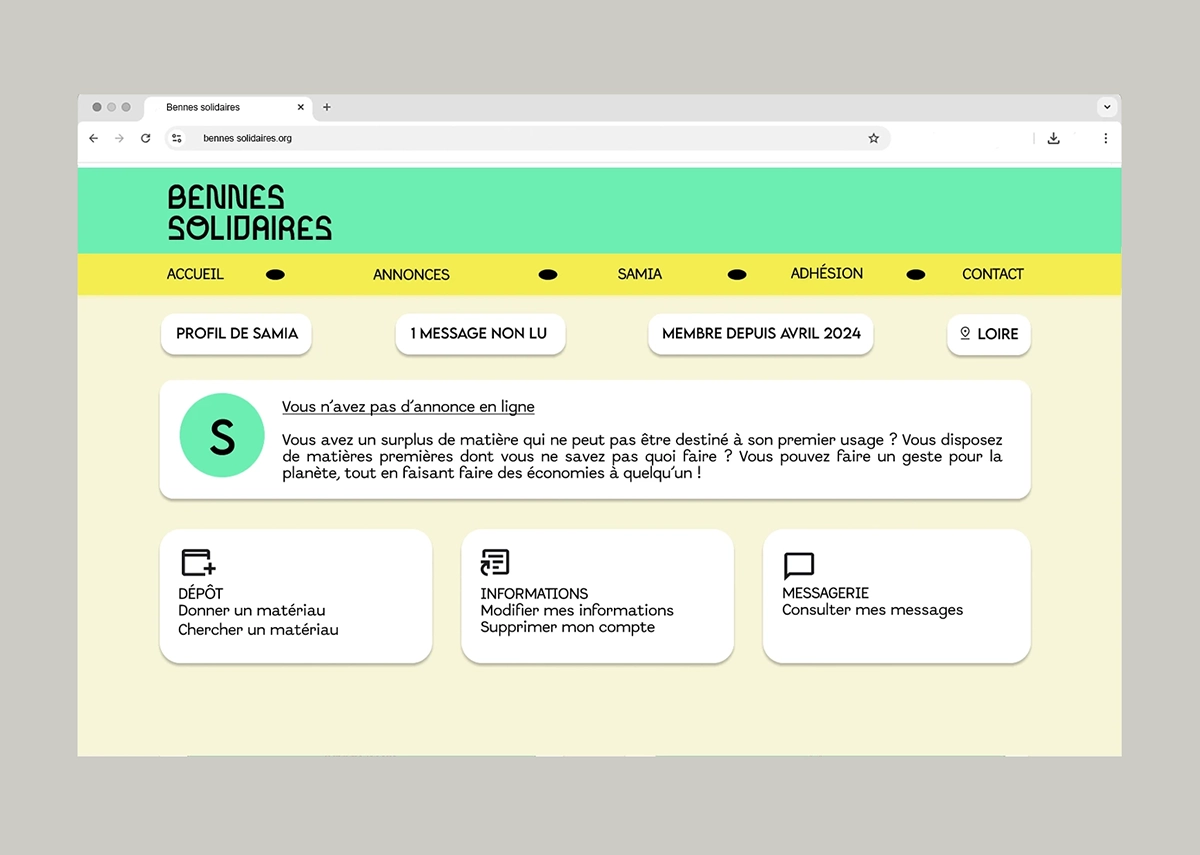Click the DÉPÔT card heading
This screenshot has height=855, width=1200.
tap(201, 593)
